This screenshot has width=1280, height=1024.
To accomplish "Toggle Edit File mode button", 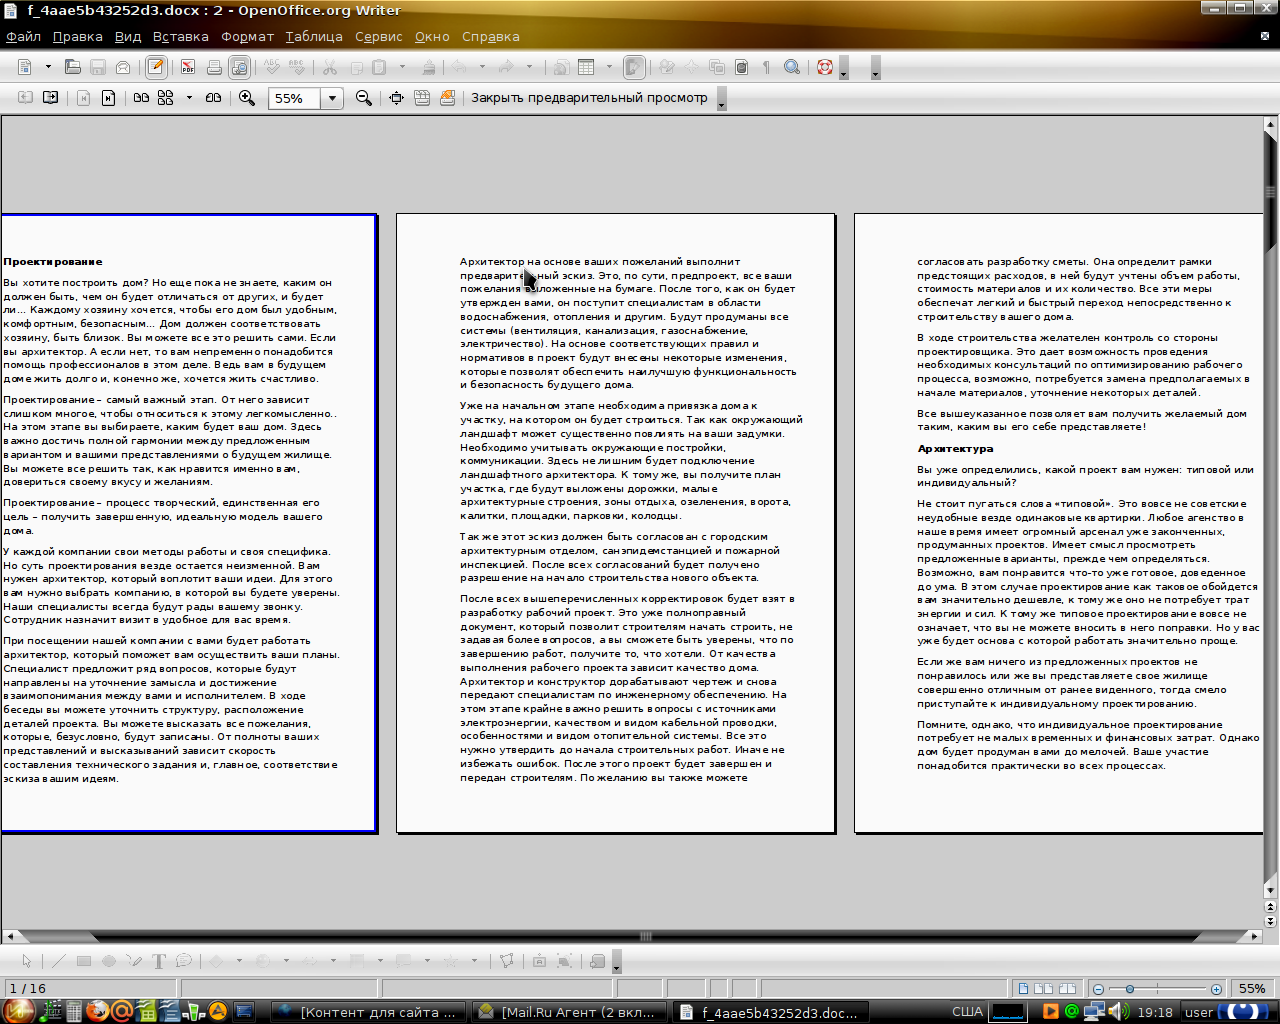I will pos(155,67).
